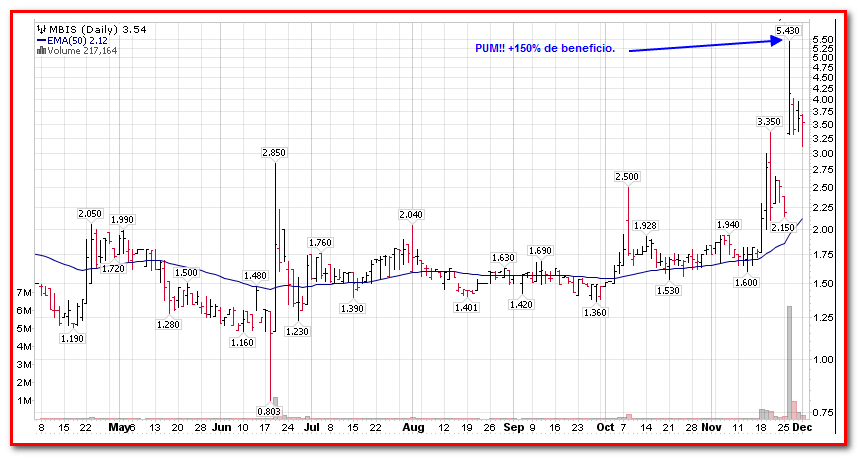Select the "Volume 217,164" legend entry

point(82,51)
